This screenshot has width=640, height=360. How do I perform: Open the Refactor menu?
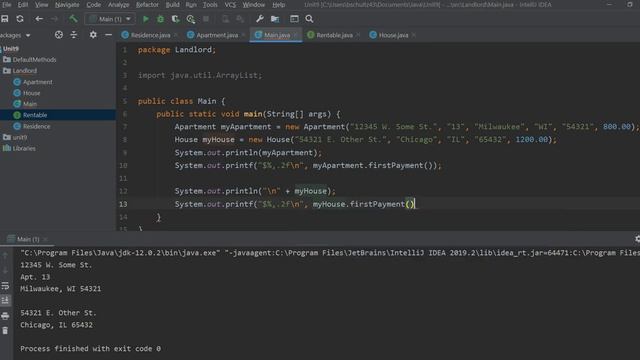(x=147, y=5)
